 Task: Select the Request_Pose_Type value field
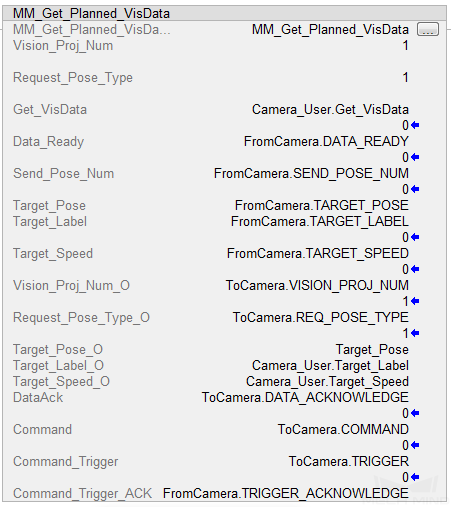click(x=405, y=78)
